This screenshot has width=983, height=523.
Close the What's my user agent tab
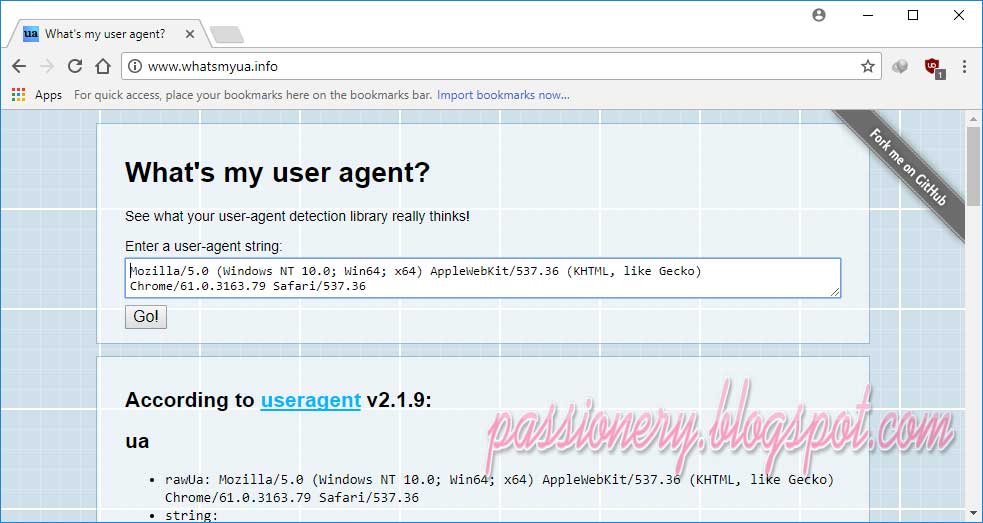click(190, 34)
